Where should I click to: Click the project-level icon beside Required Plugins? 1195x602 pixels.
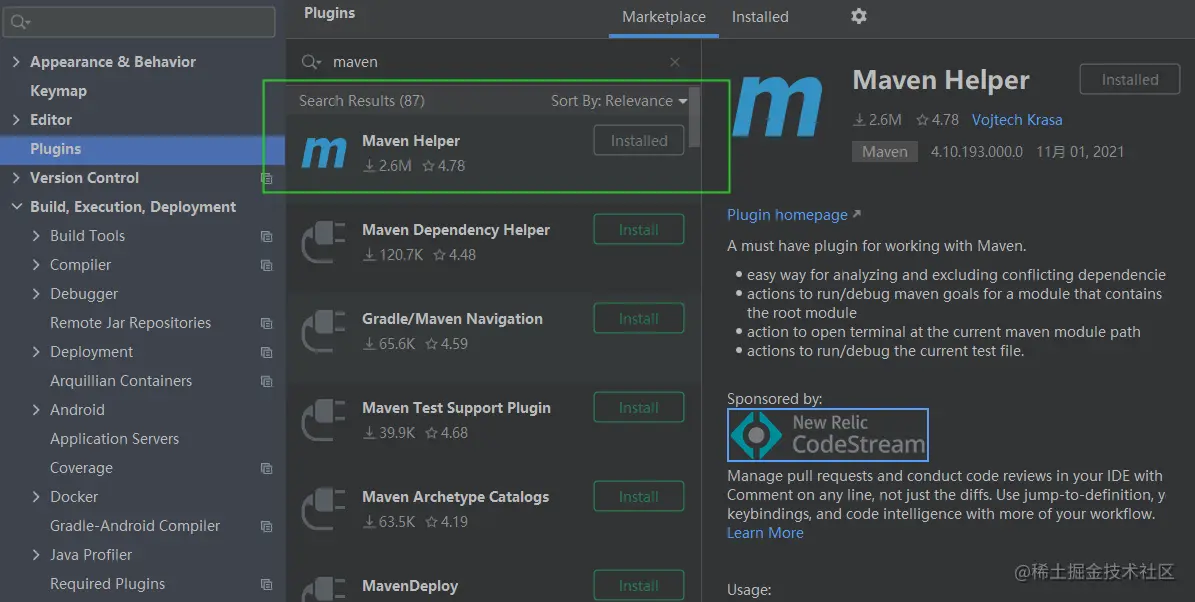pyautogui.click(x=267, y=584)
